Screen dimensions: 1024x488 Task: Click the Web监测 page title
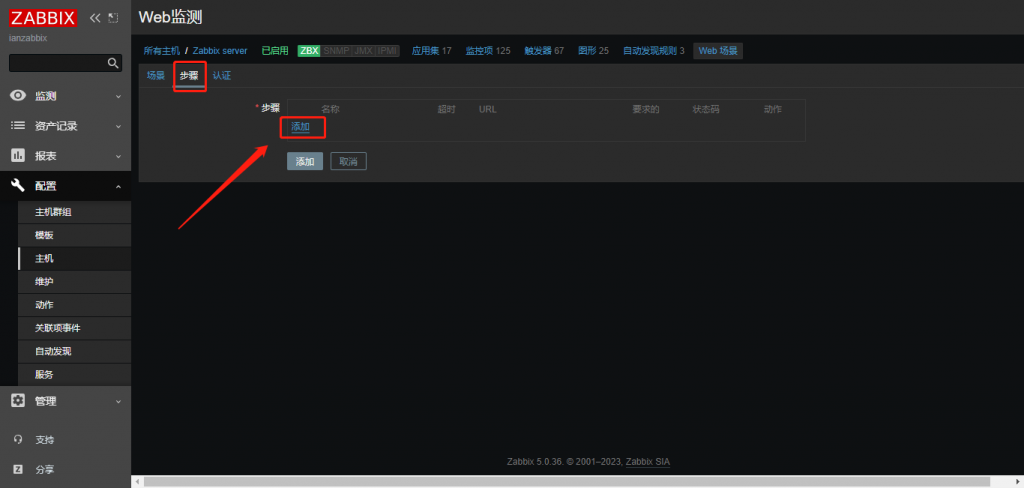(170, 18)
